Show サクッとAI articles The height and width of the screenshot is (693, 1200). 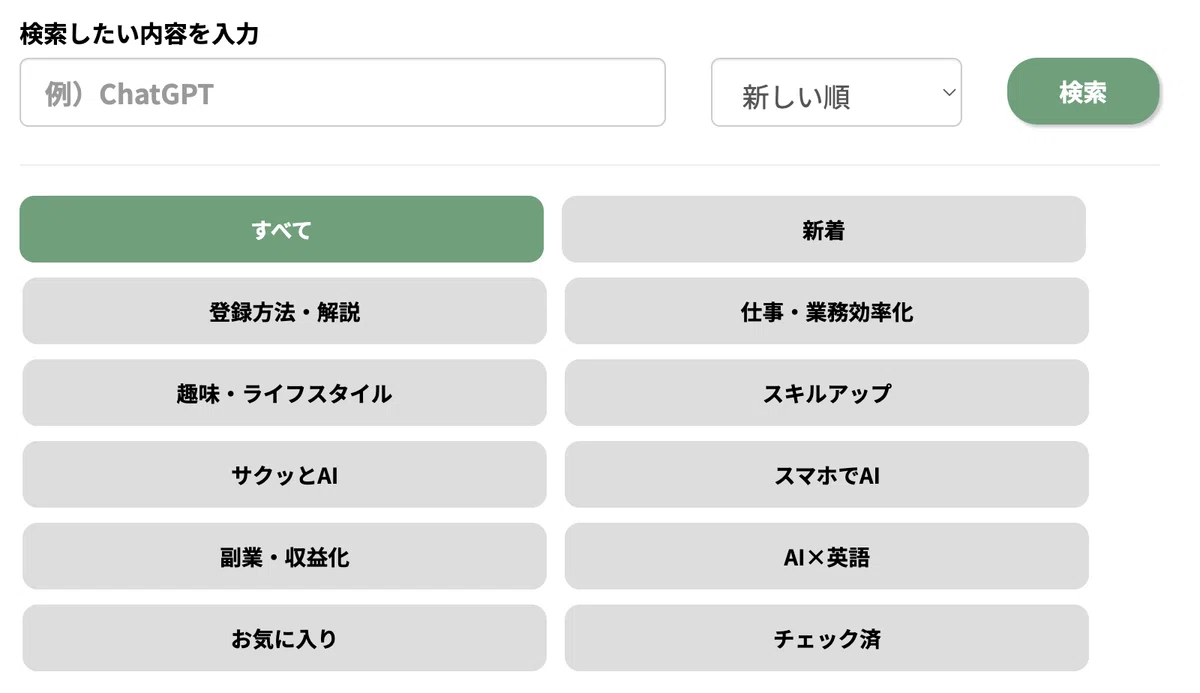285,475
